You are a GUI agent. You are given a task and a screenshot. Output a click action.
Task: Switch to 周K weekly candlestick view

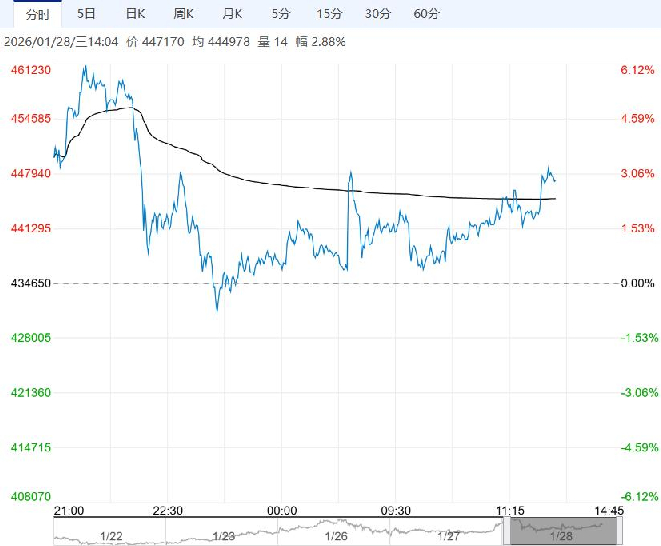(x=183, y=14)
